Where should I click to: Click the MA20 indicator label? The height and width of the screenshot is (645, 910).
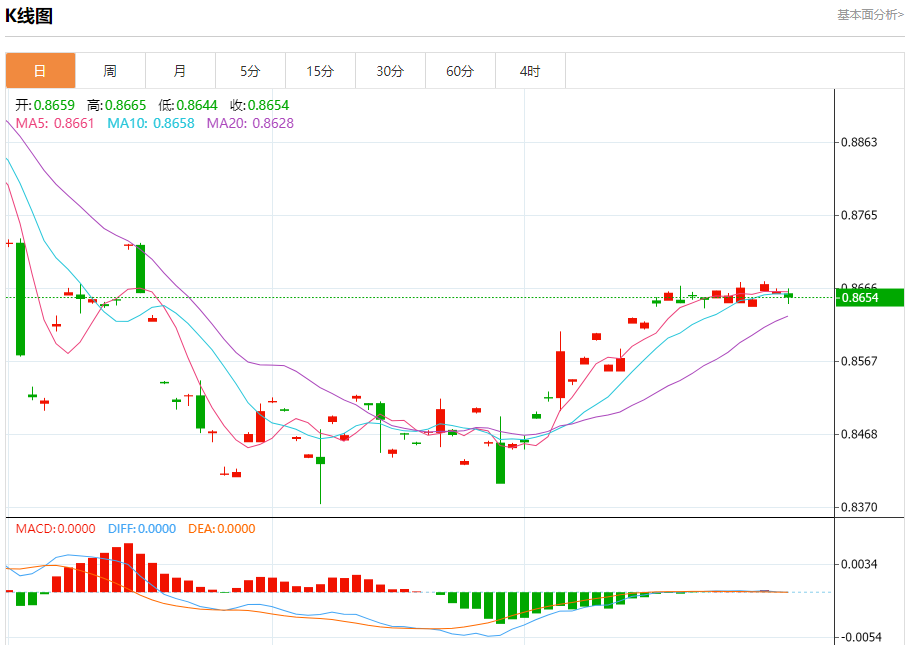[250, 123]
